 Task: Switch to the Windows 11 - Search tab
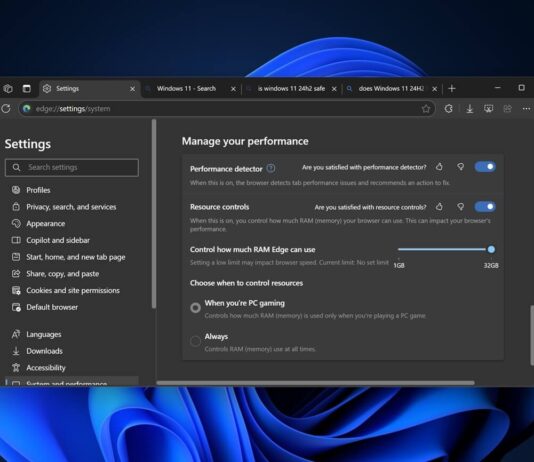tap(191, 89)
